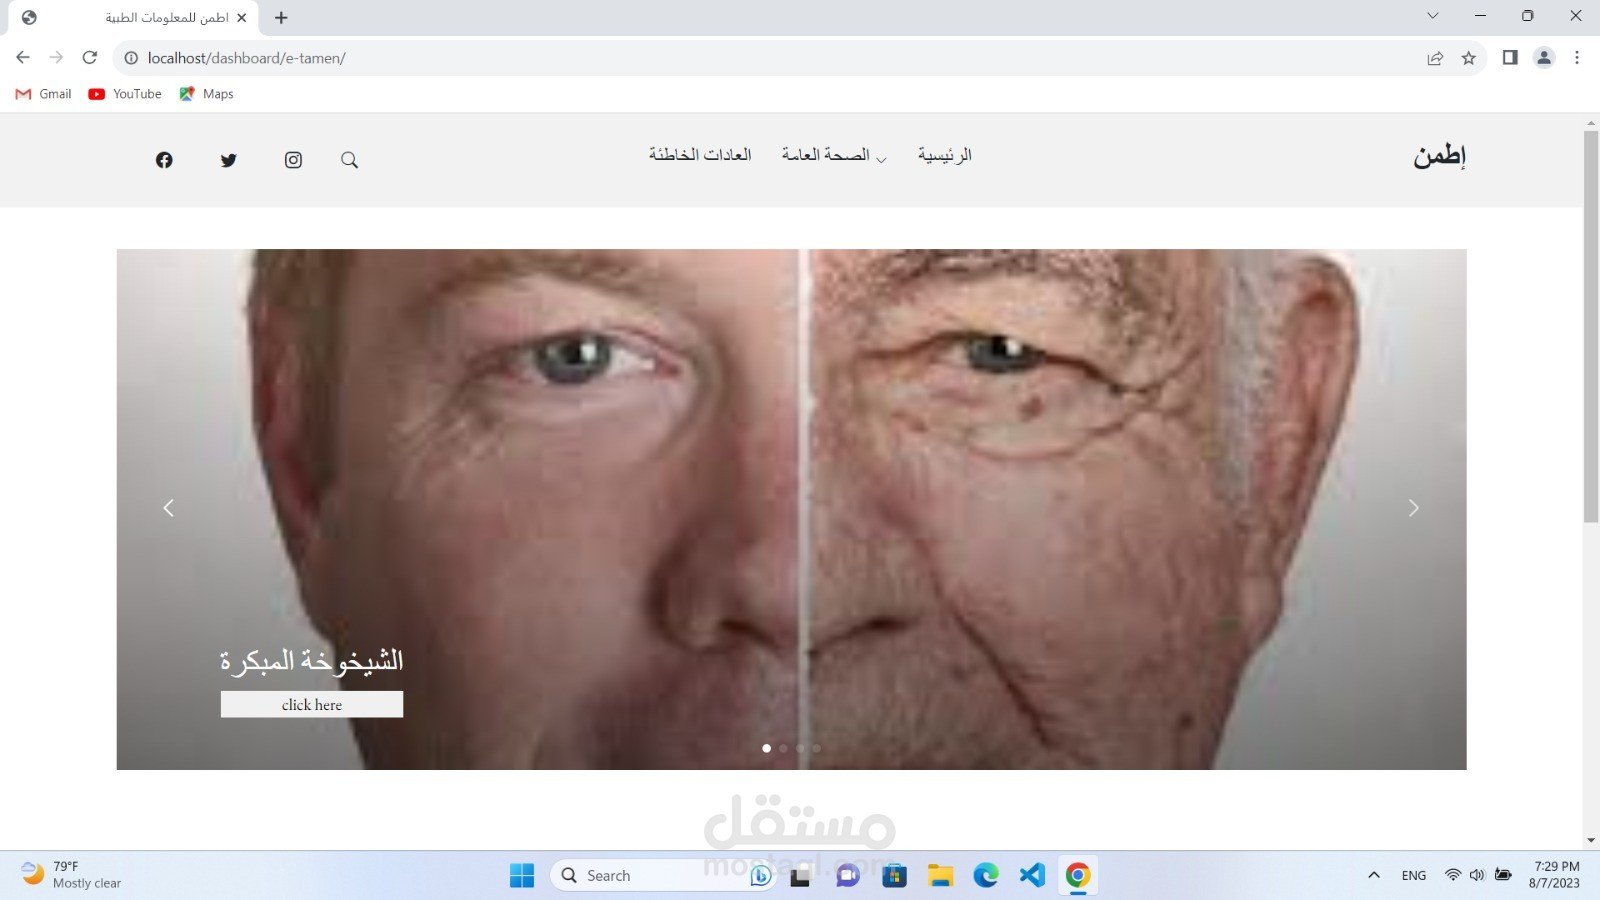This screenshot has width=1600, height=900.
Task: Select the second carousel indicator dot
Action: tap(783, 748)
